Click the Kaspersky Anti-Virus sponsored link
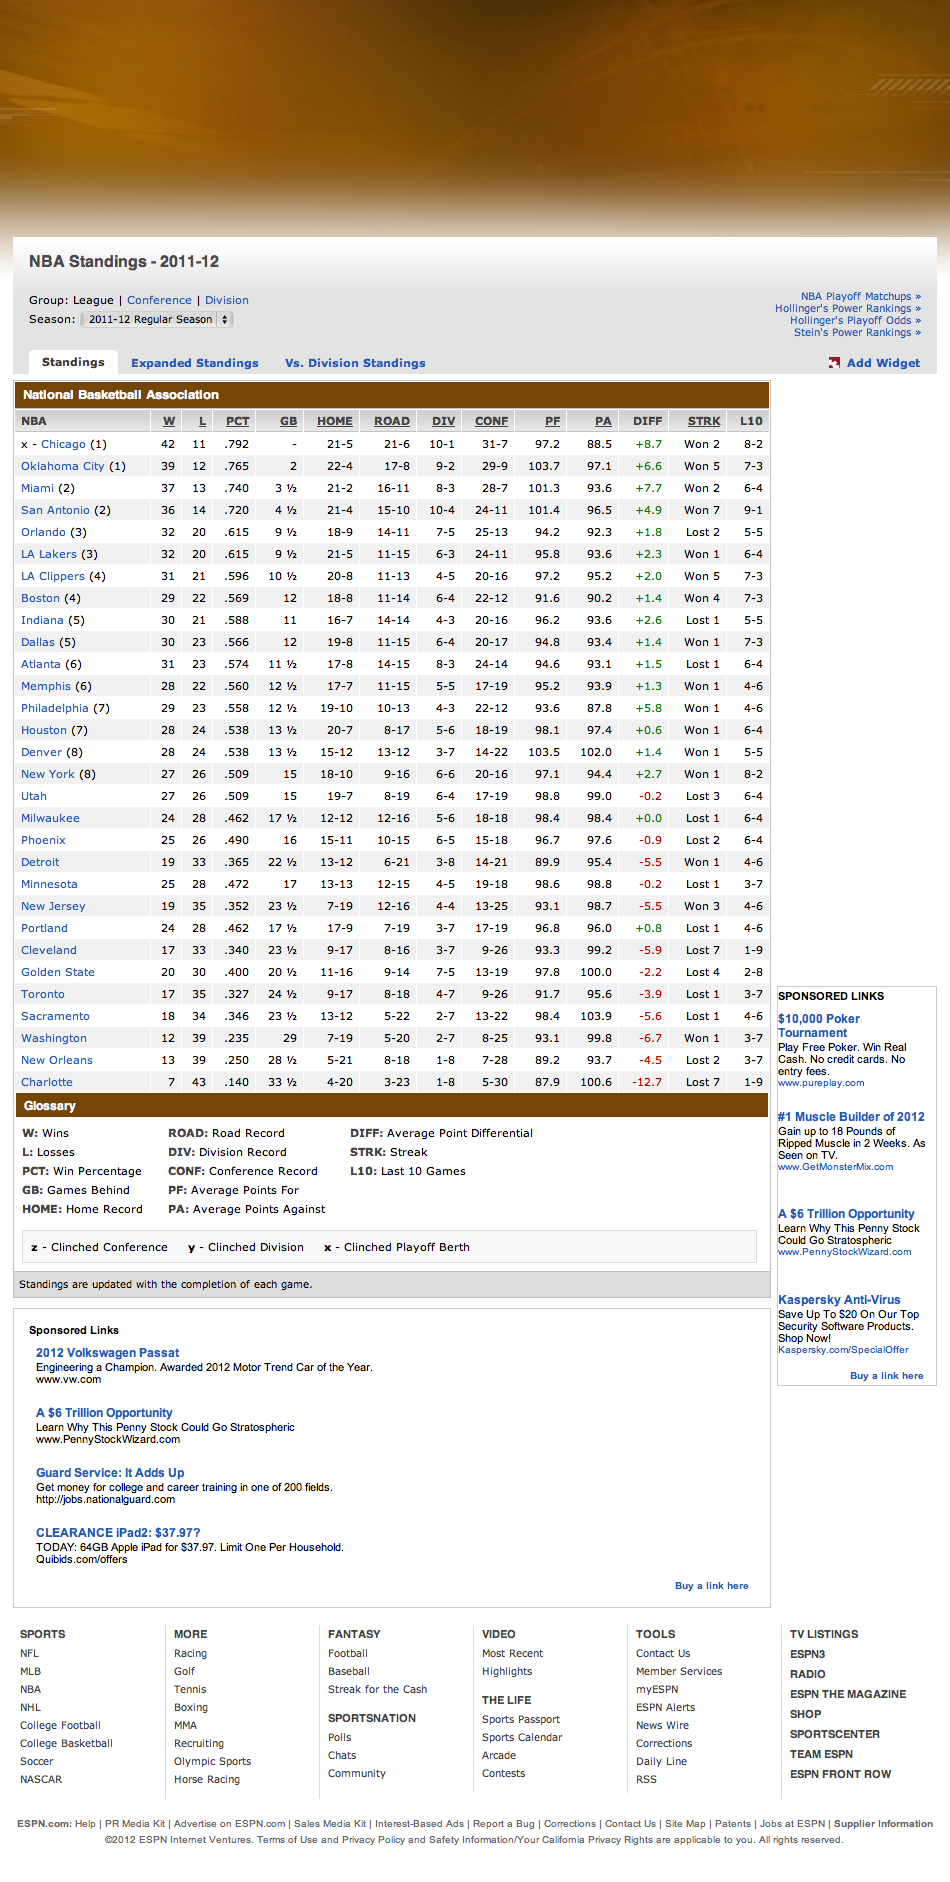The image size is (950, 1882). pyautogui.click(x=839, y=1300)
